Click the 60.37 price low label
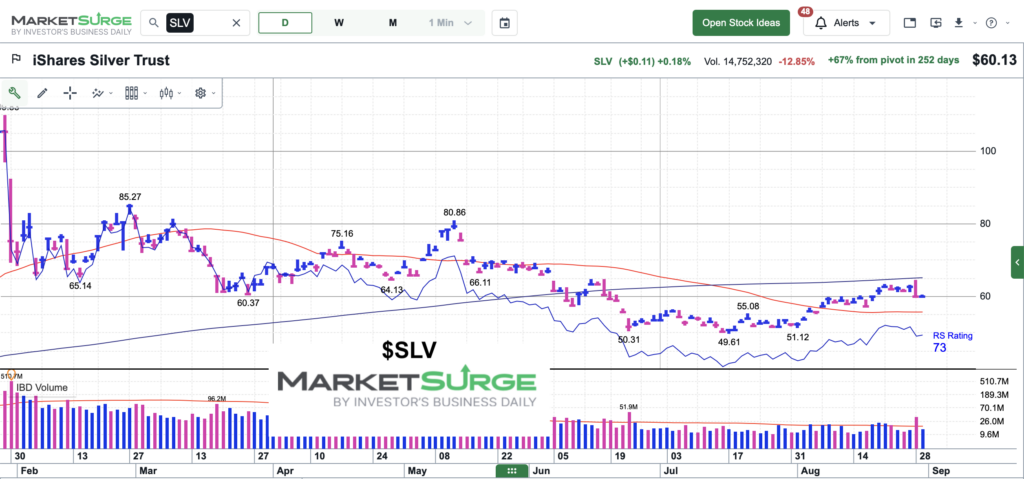The height and width of the screenshot is (479, 1024). point(249,303)
